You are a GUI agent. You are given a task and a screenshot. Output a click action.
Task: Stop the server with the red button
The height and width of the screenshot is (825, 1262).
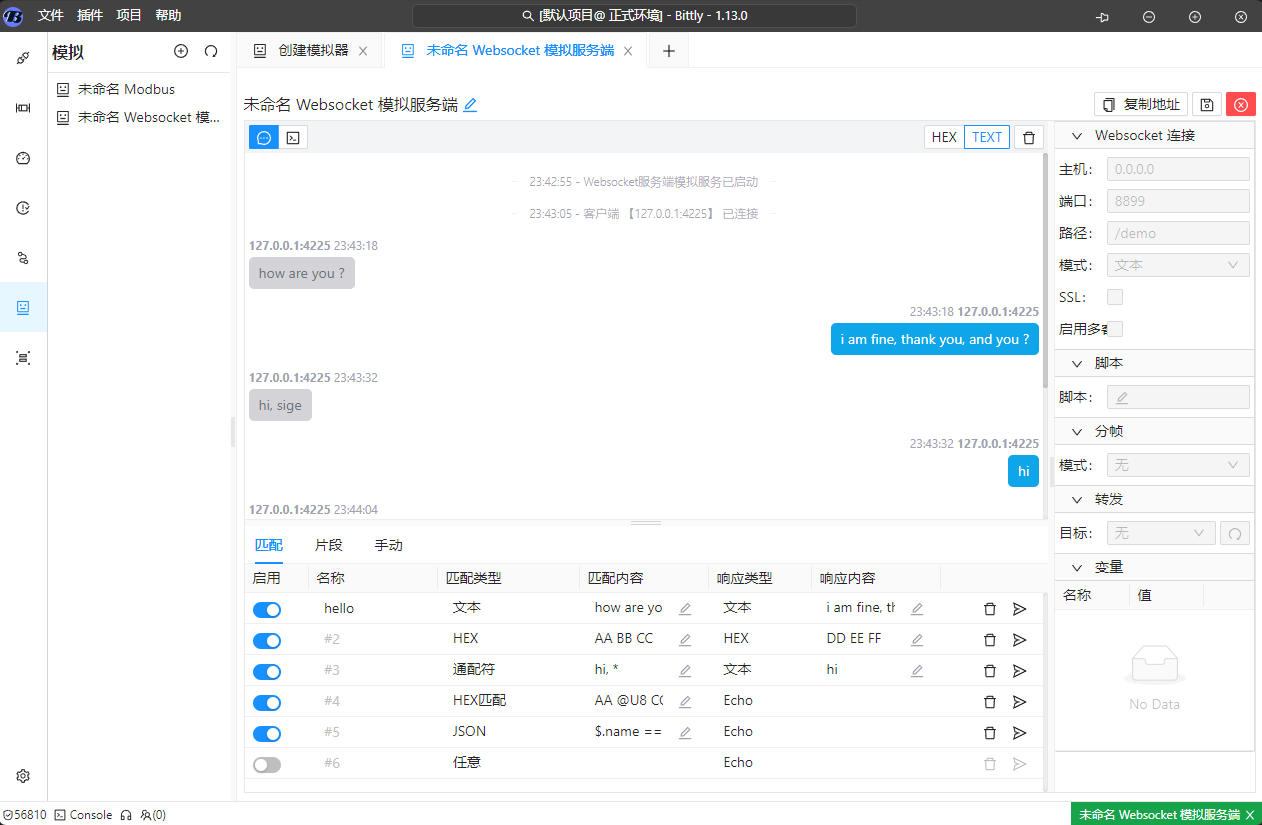click(x=1240, y=104)
